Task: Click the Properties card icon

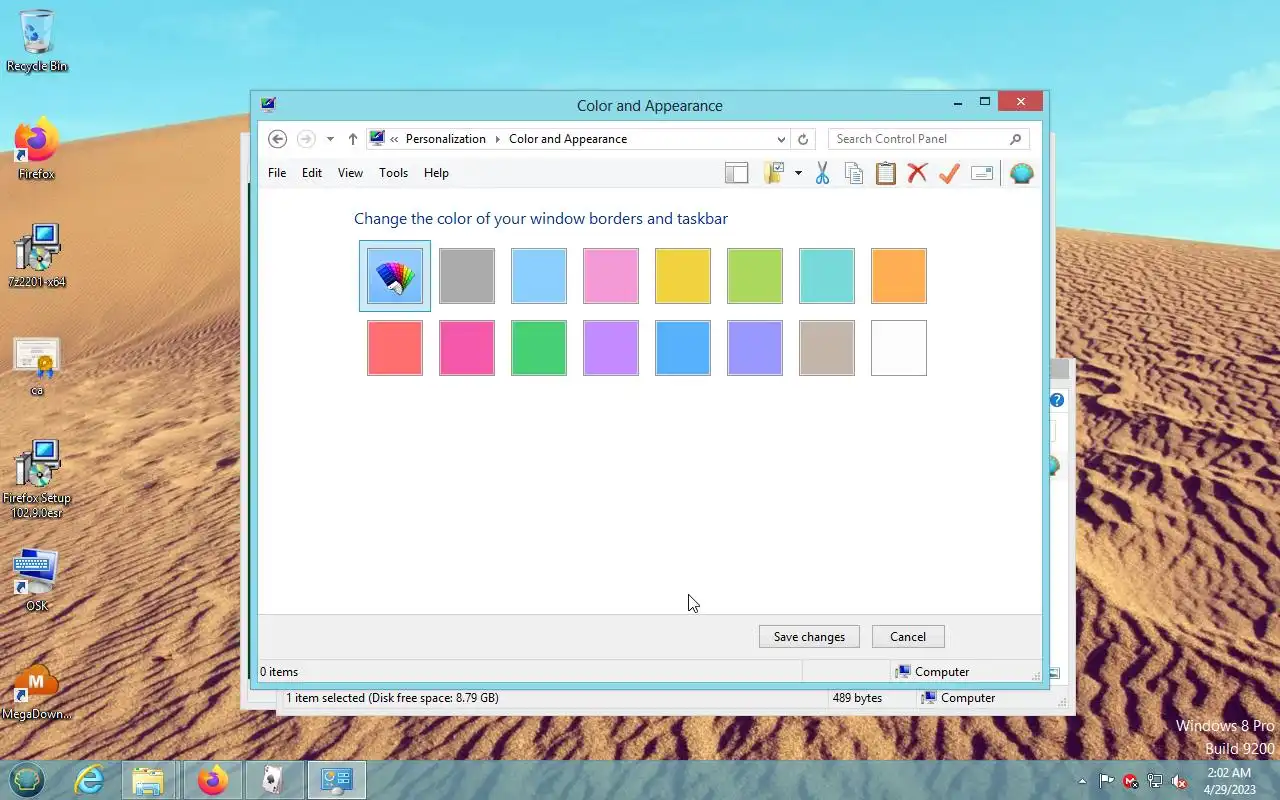Action: click(982, 173)
